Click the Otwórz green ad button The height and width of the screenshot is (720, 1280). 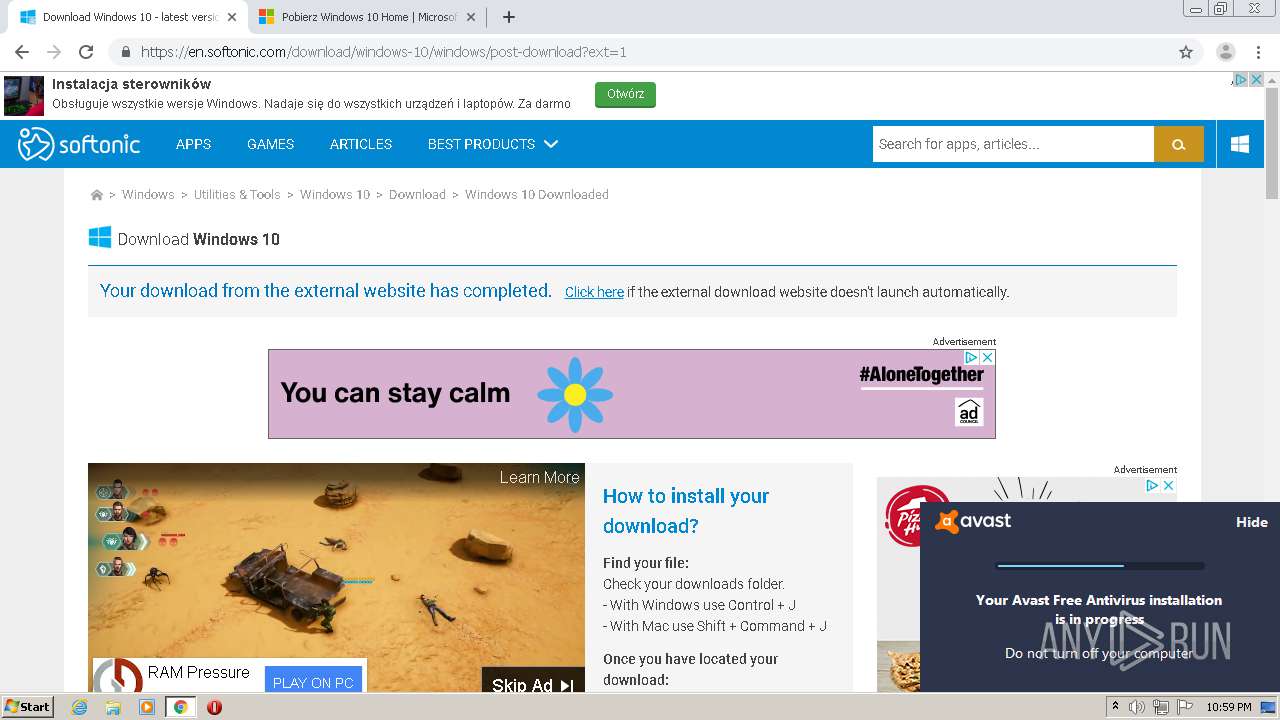[x=625, y=94]
